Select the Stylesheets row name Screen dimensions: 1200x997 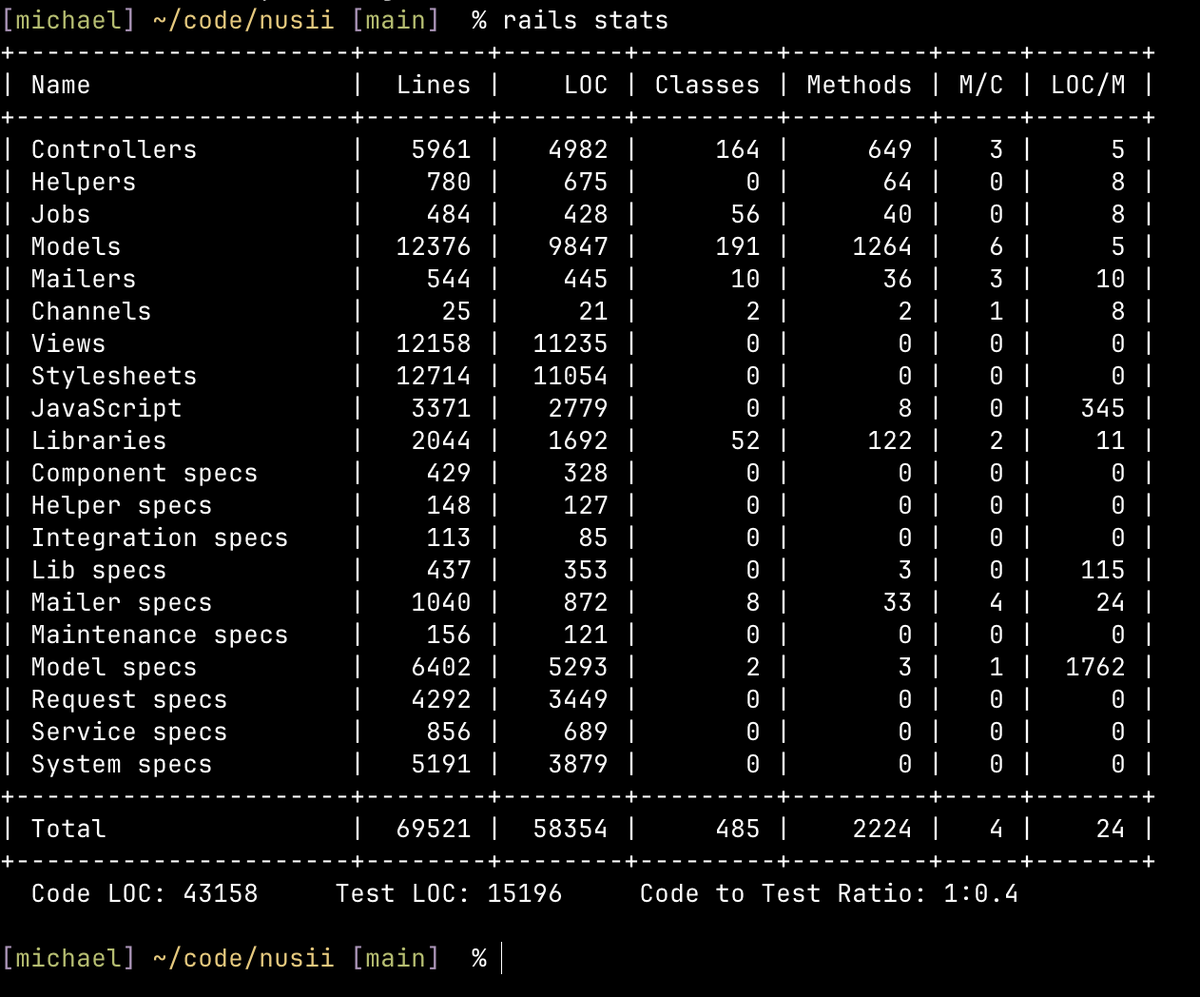tap(114, 376)
